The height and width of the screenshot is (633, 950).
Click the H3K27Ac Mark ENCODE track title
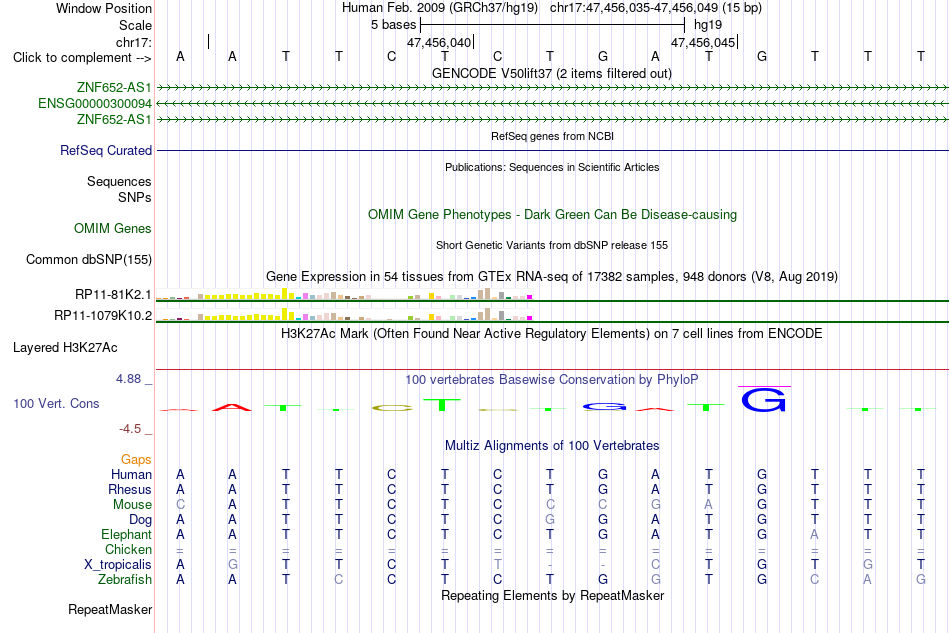coord(552,334)
